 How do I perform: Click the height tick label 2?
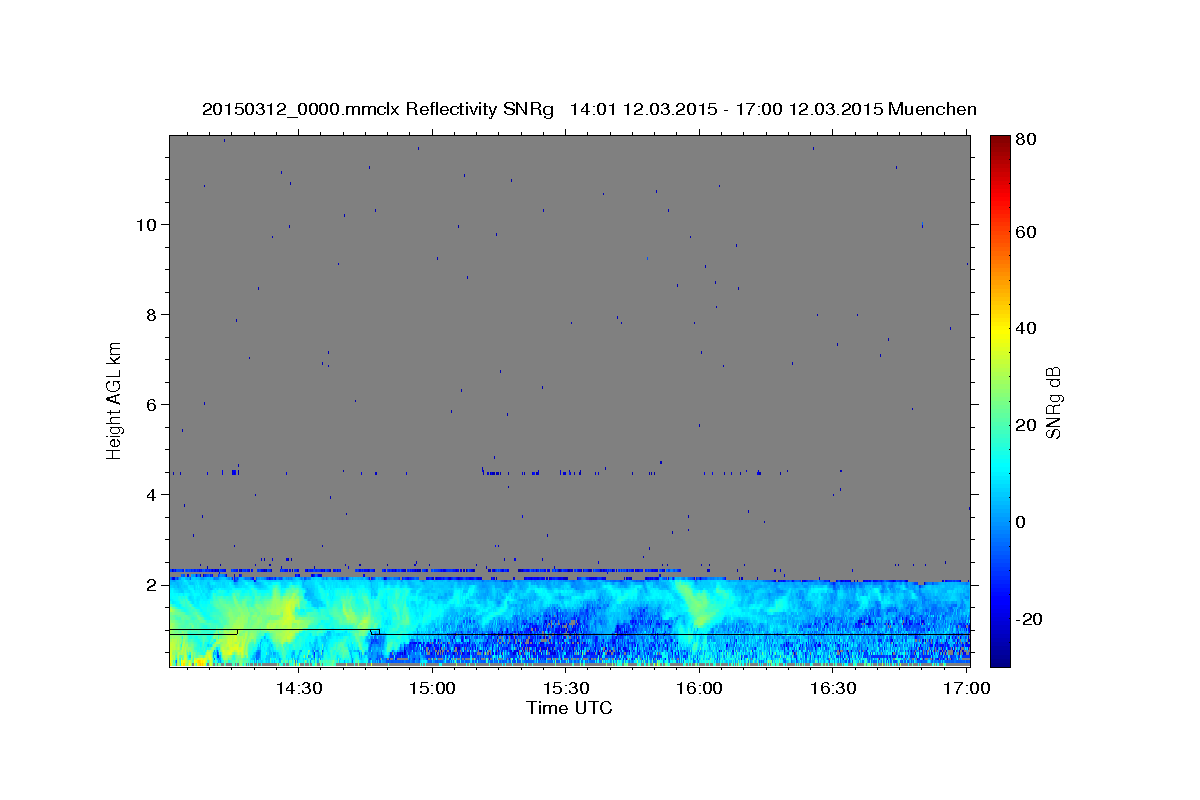tap(150, 584)
